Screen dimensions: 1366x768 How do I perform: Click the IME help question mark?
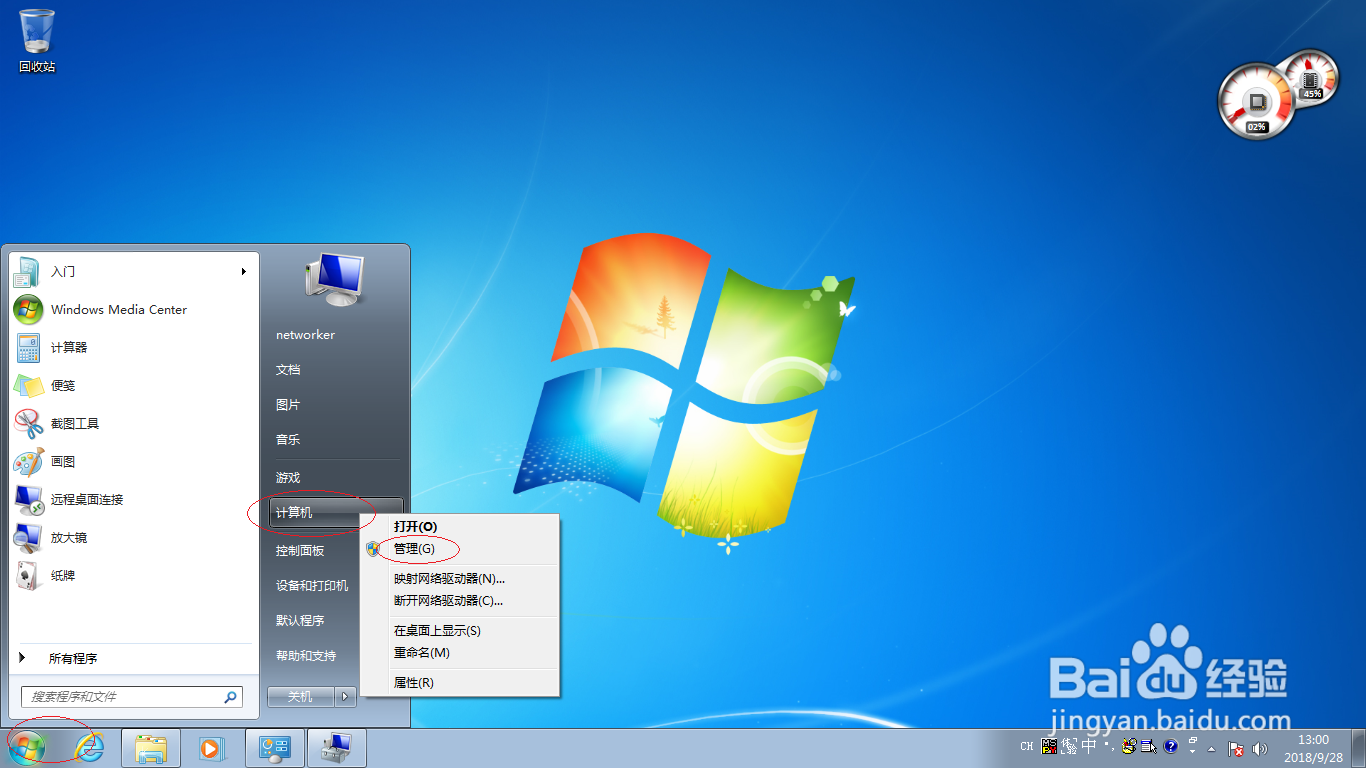(x=1171, y=746)
